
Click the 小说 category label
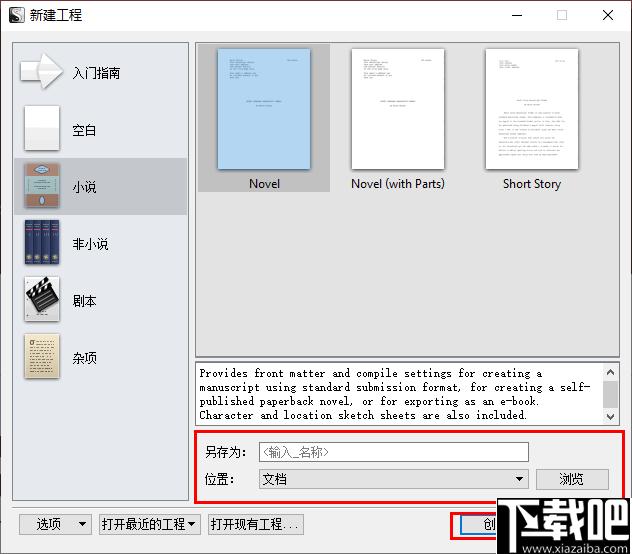coord(84,187)
